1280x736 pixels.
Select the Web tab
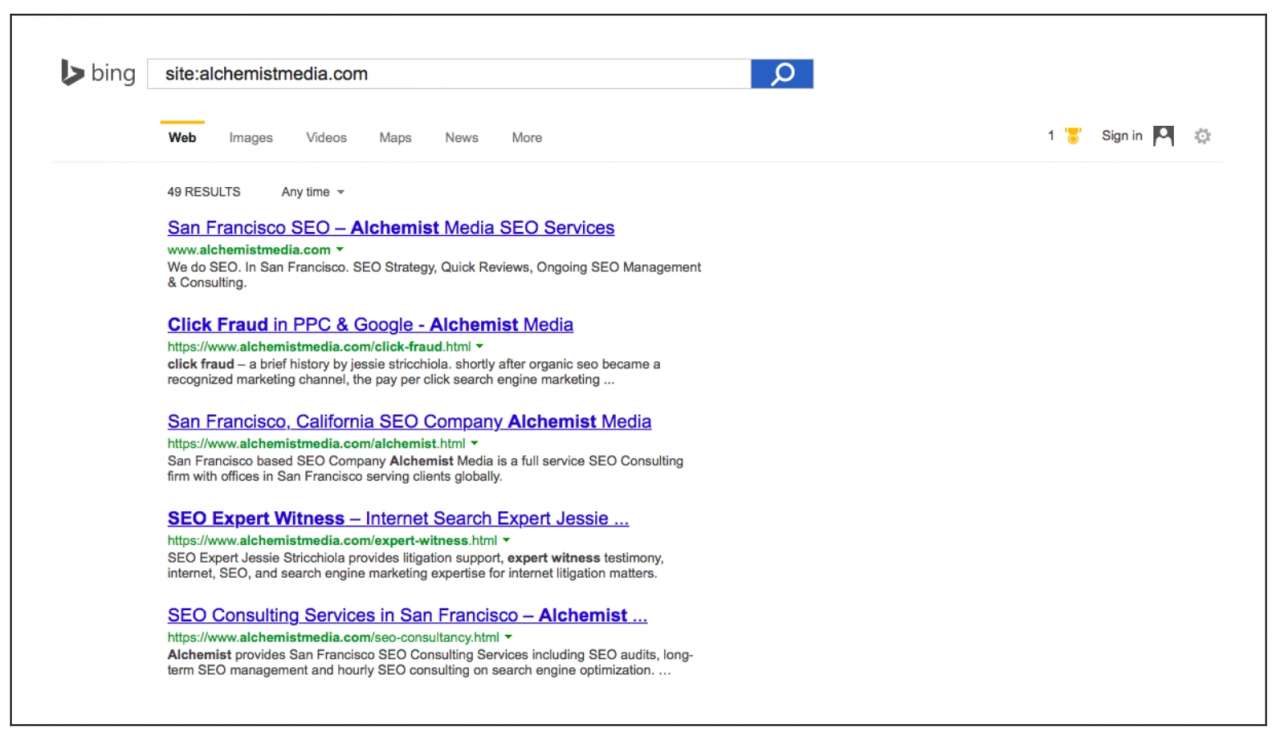182,138
